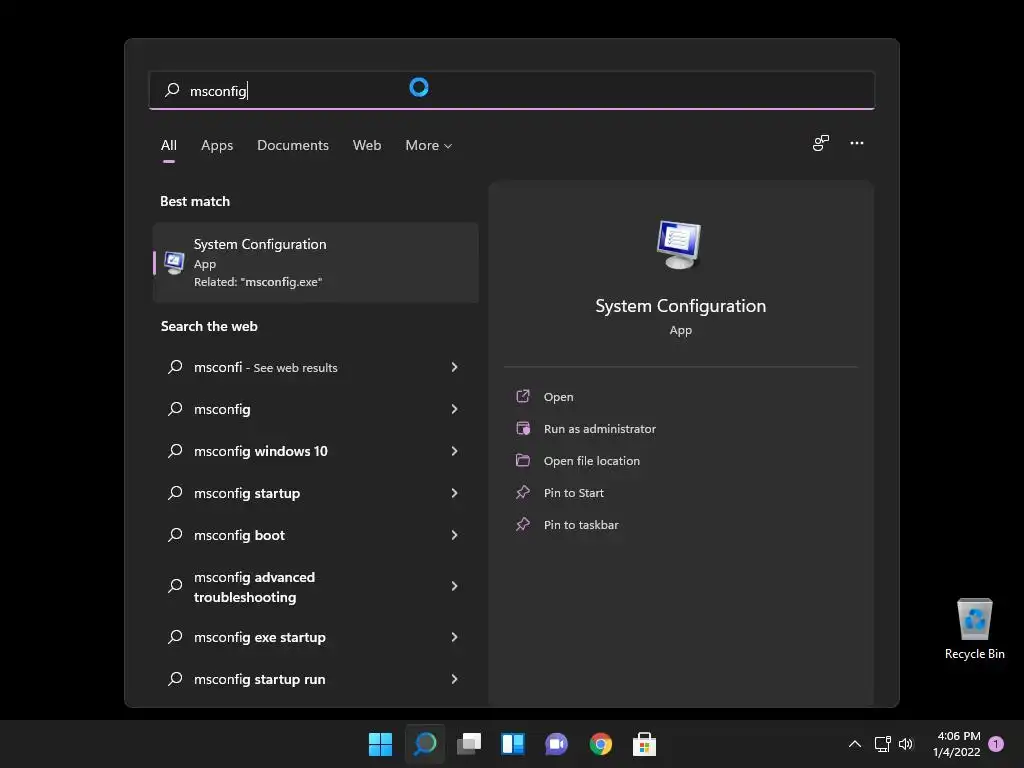This screenshot has width=1024, height=768.
Task: Expand the More filter dropdown
Action: tap(428, 145)
